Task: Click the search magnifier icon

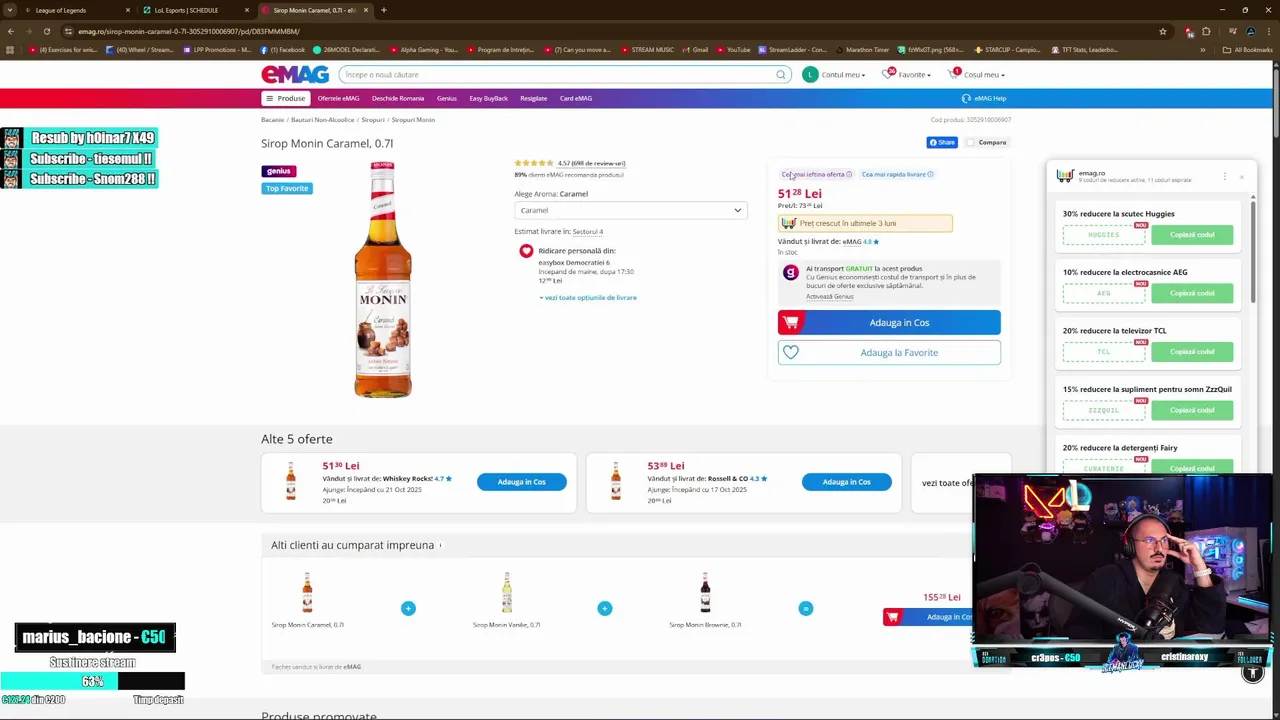Action: pyautogui.click(x=781, y=75)
